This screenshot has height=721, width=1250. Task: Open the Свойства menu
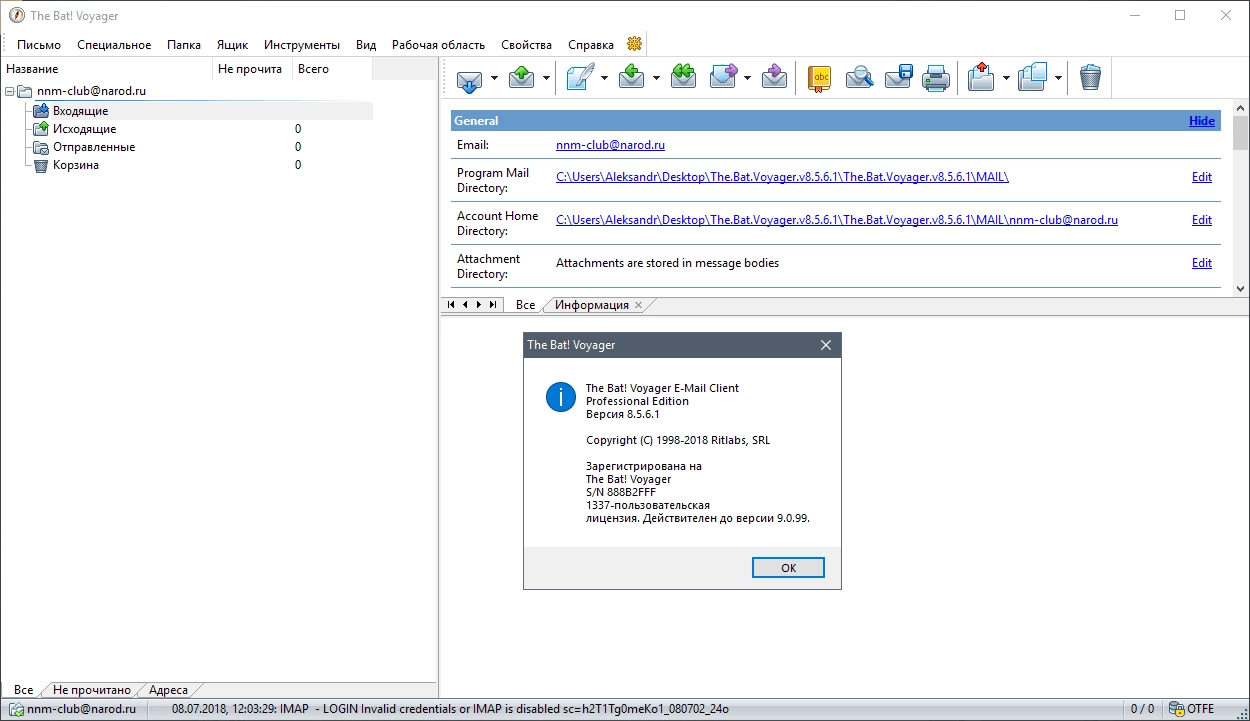tap(526, 45)
